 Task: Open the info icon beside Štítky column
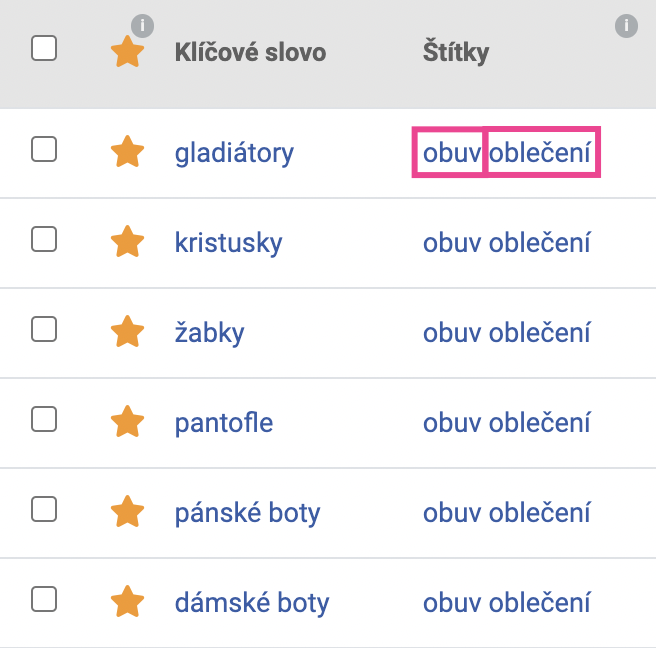pyautogui.click(x=626, y=26)
